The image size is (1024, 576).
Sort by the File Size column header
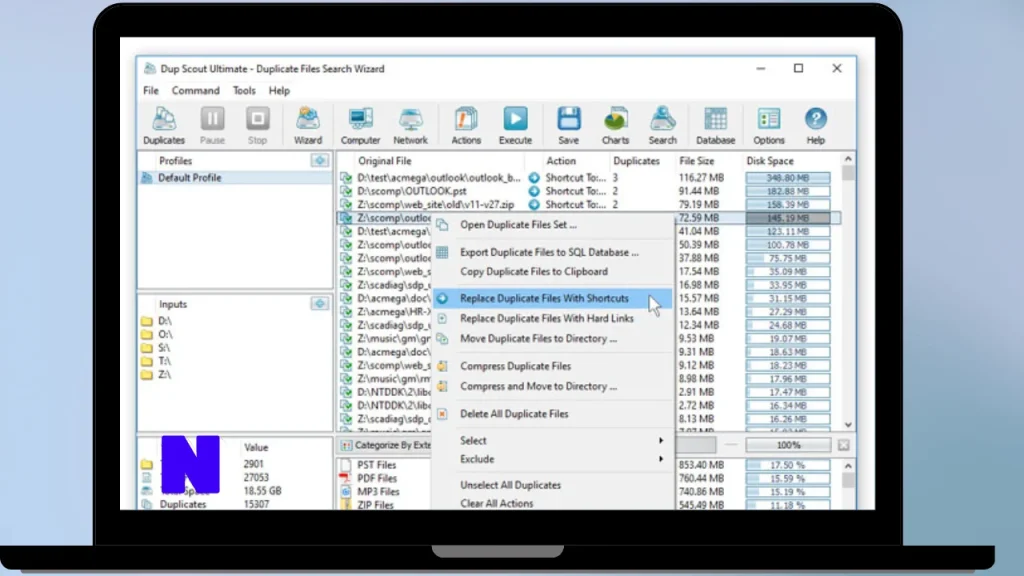tap(696, 161)
